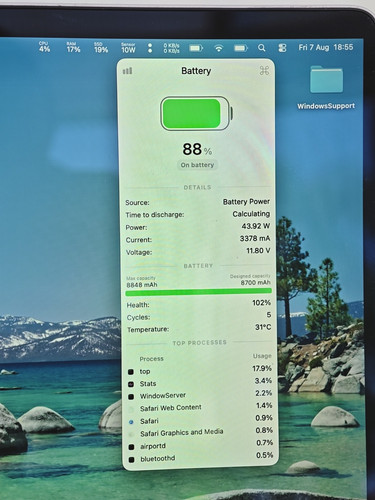Click the battery capacity green progress bar
The height and width of the screenshot is (500, 375).
pos(198,292)
